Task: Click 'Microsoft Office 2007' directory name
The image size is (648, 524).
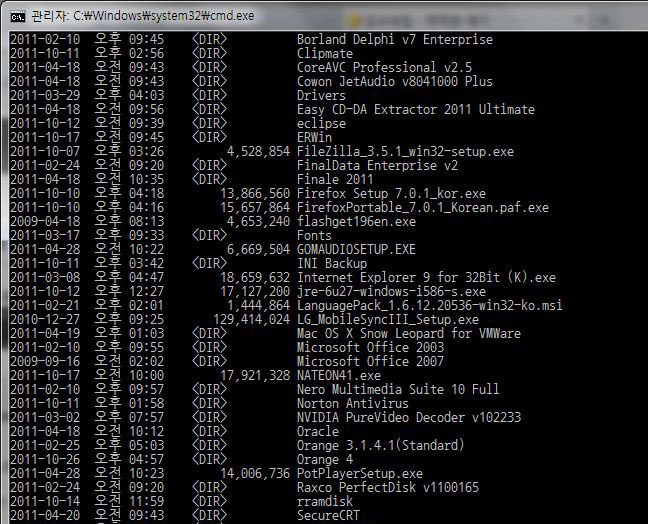Action: [370, 362]
